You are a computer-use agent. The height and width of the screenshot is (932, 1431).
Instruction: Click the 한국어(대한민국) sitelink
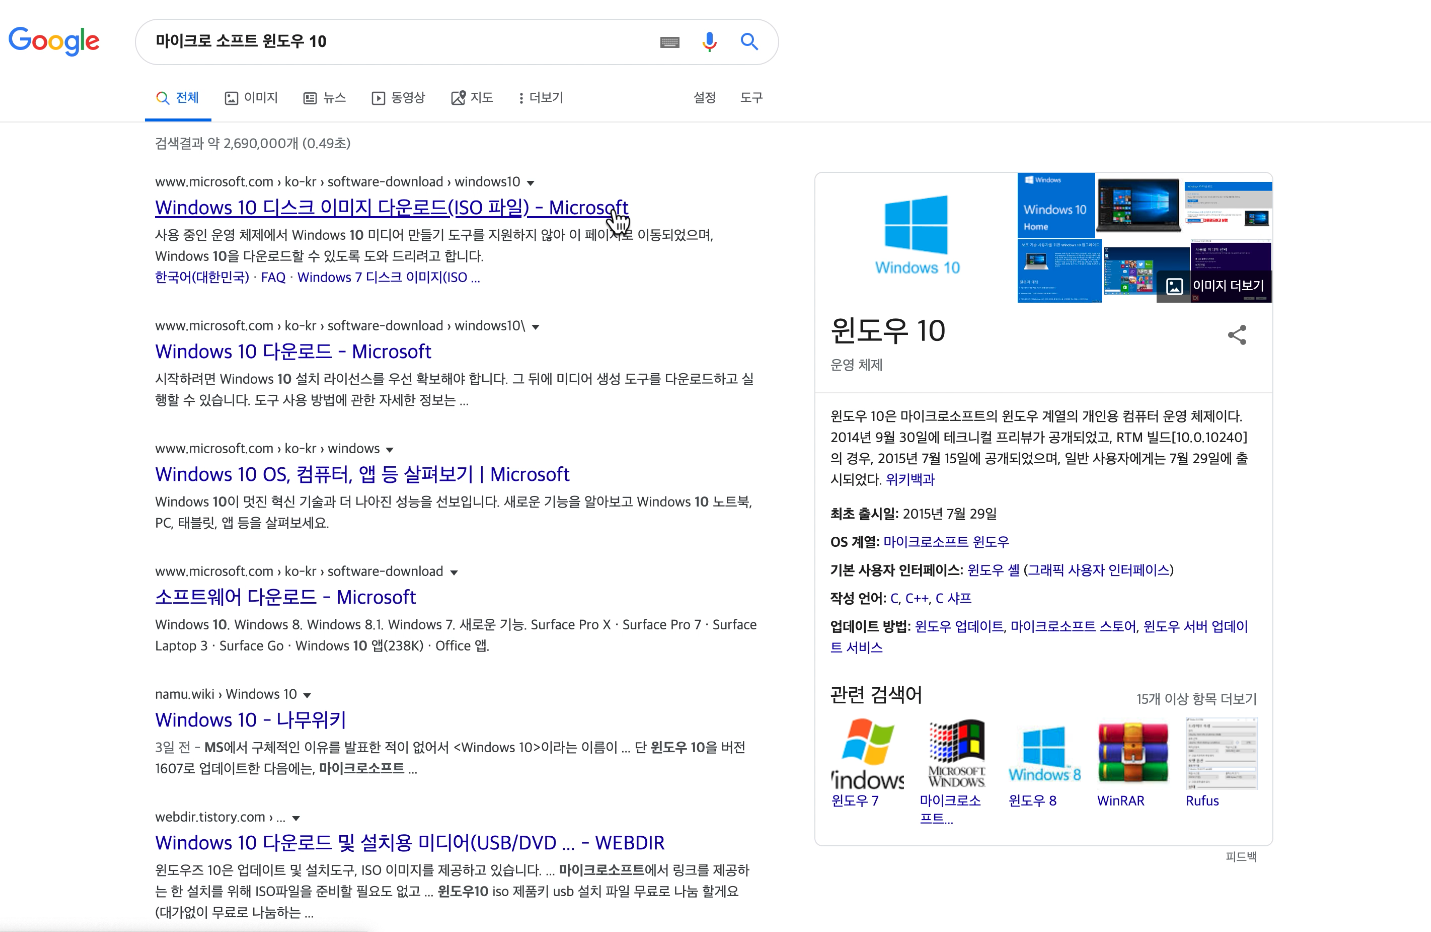point(202,278)
